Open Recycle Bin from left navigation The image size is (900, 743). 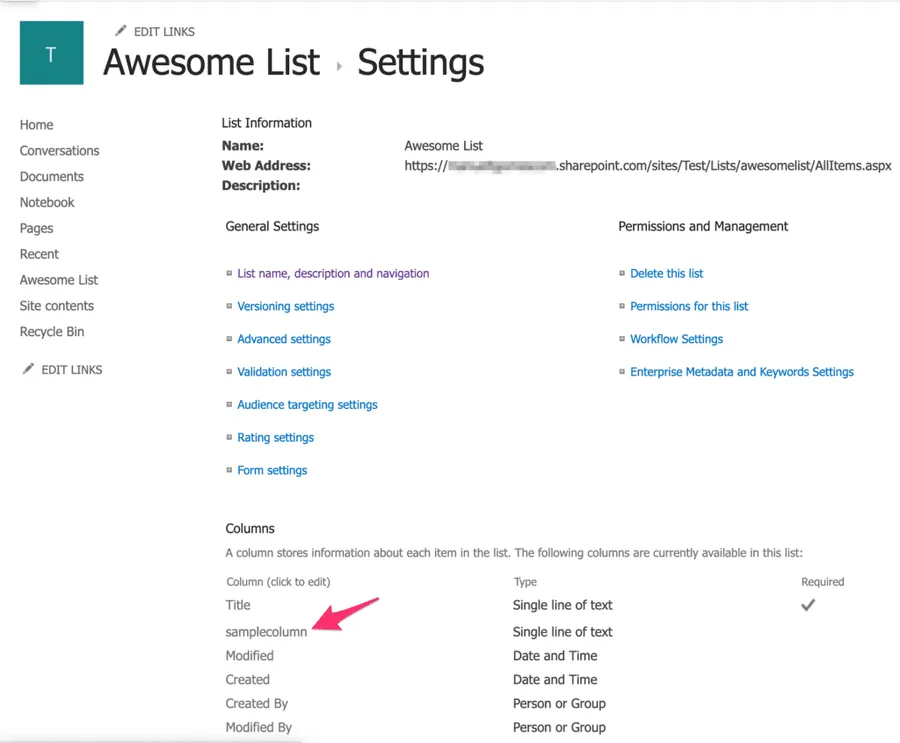pyautogui.click(x=52, y=332)
